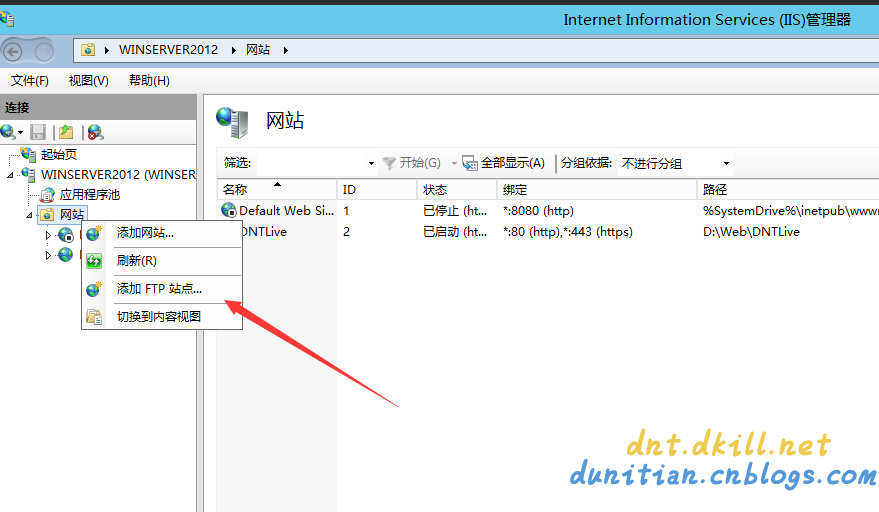Viewport: 879px width, 512px height.
Task: Click the home icon in address bar
Action: [88, 50]
